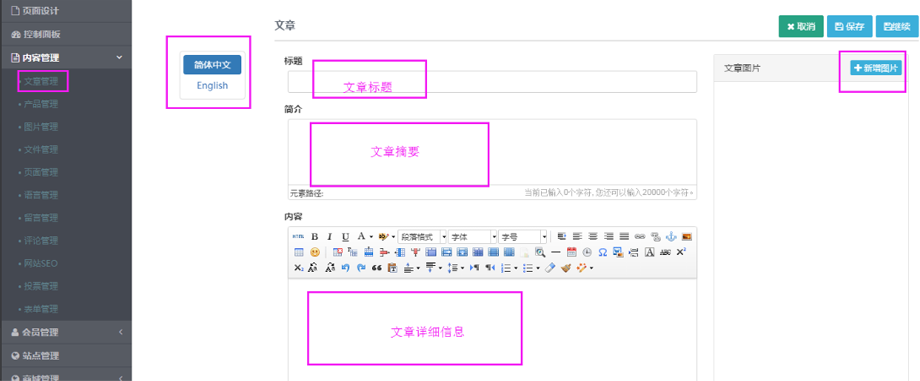Screen dimensions: 920x381
Task: Insert a table with the table icon
Action: click(x=299, y=252)
